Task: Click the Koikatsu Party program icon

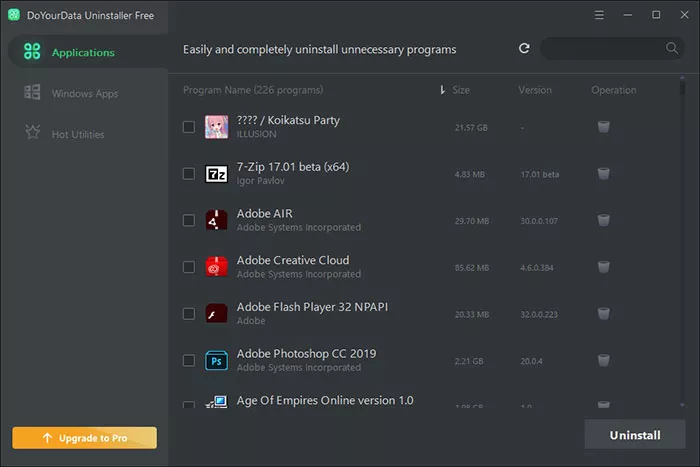Action: click(217, 127)
